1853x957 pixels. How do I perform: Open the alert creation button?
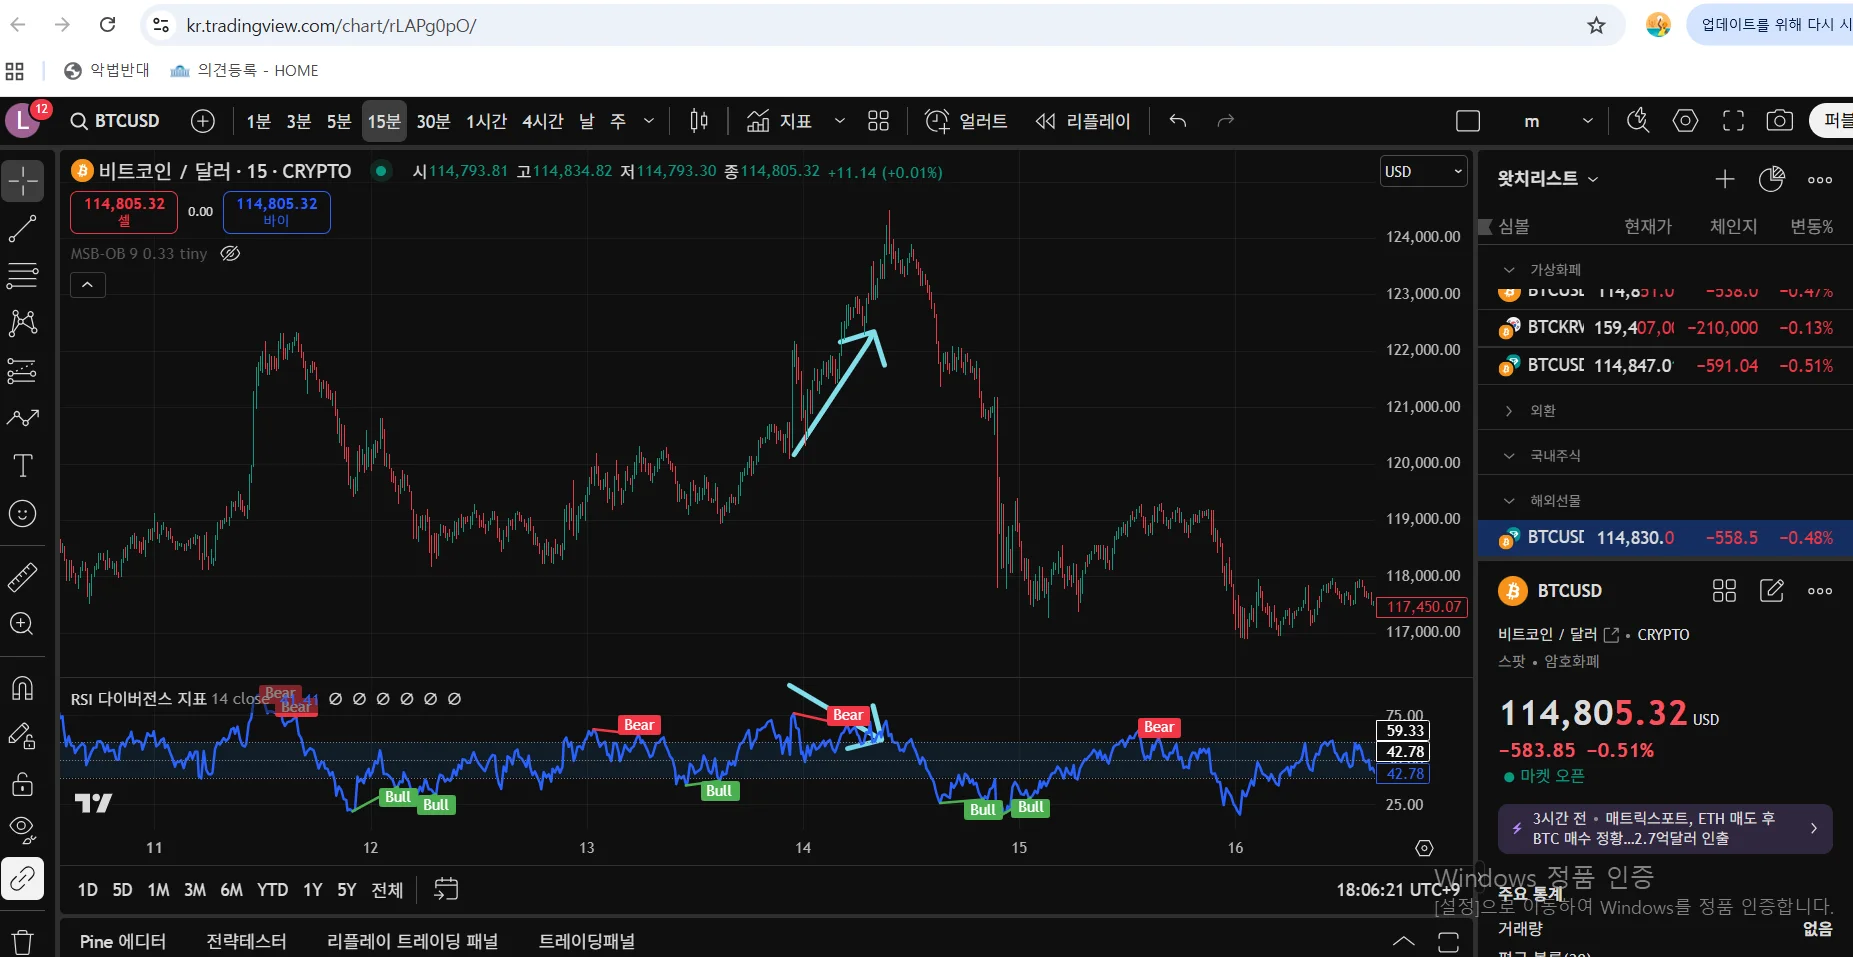tap(966, 121)
